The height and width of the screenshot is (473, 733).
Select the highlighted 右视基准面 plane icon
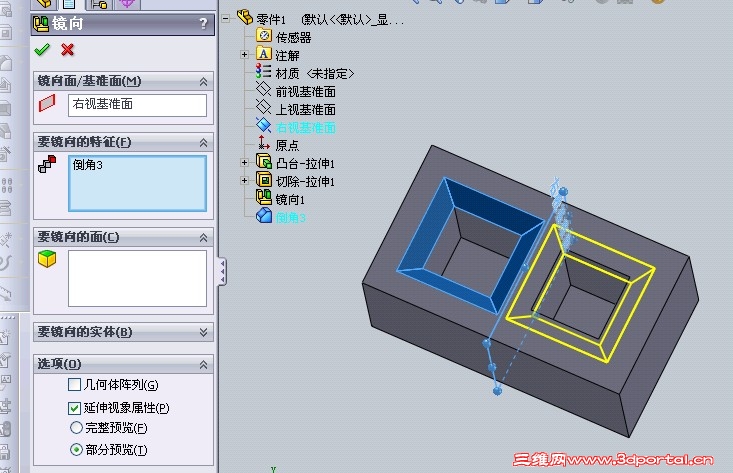(264, 125)
